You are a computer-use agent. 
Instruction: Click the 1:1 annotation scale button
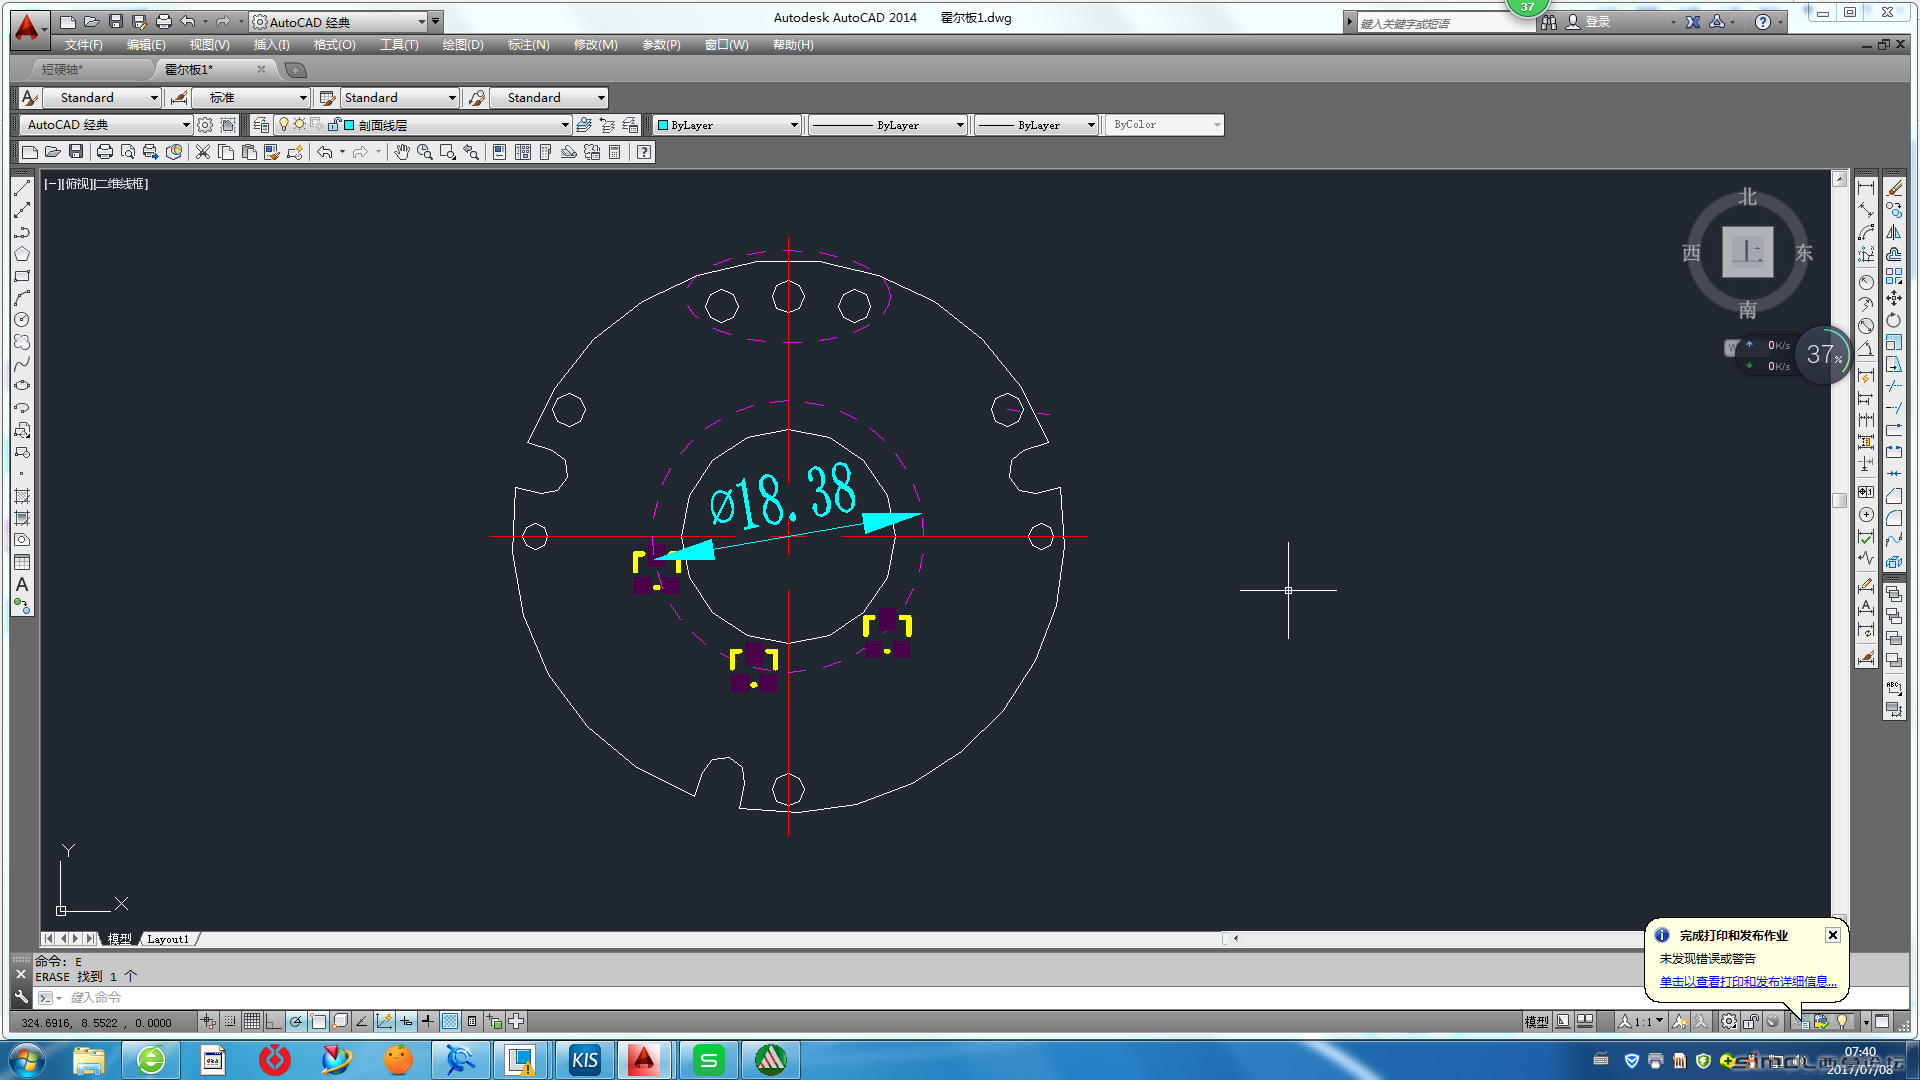(1641, 1021)
